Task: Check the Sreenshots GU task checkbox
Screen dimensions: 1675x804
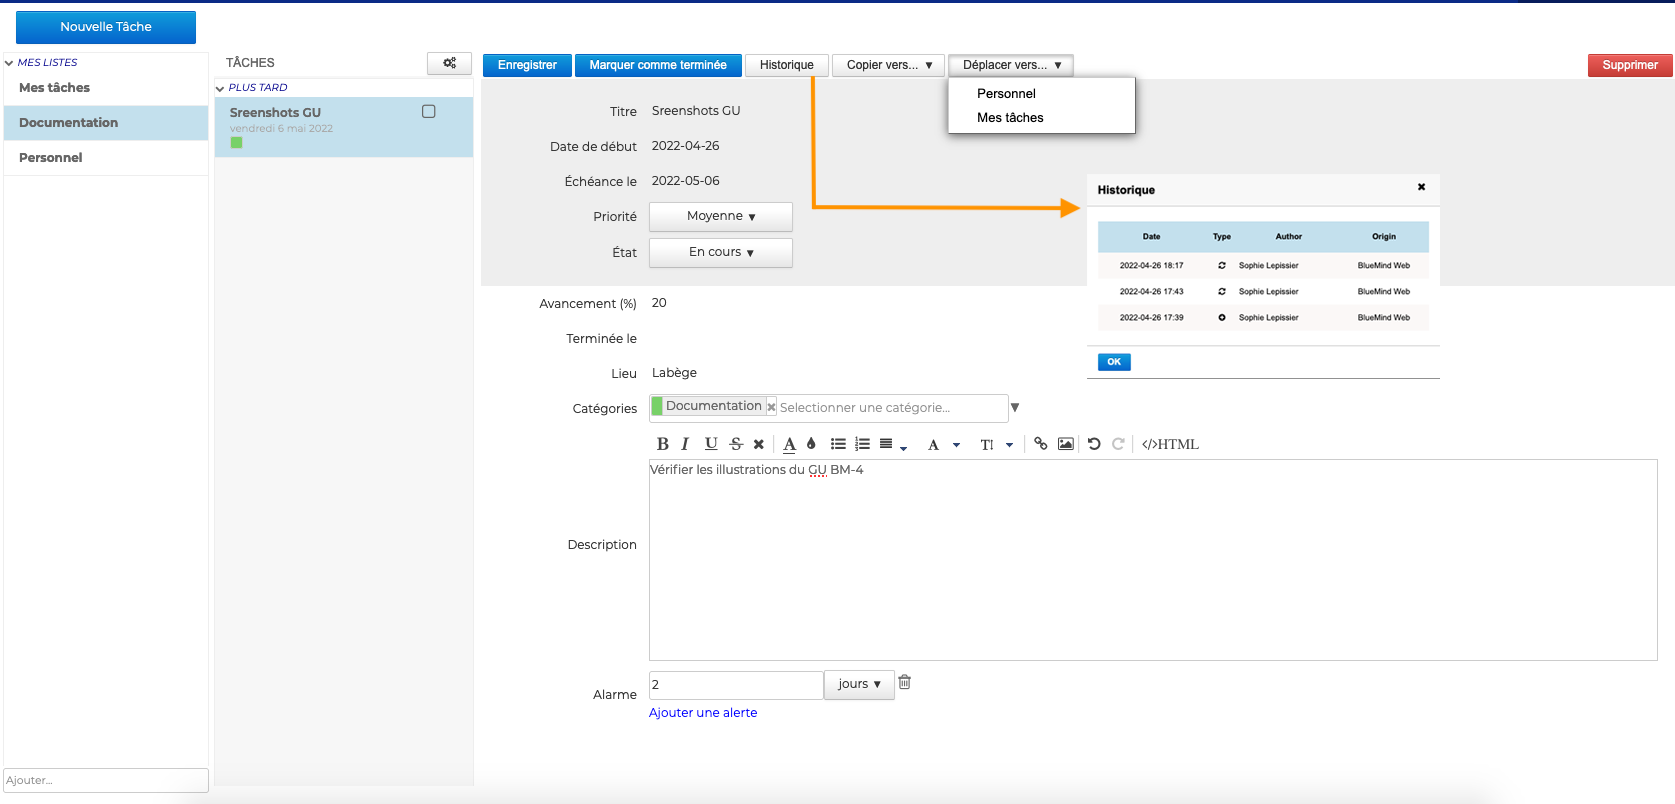Action: (429, 112)
